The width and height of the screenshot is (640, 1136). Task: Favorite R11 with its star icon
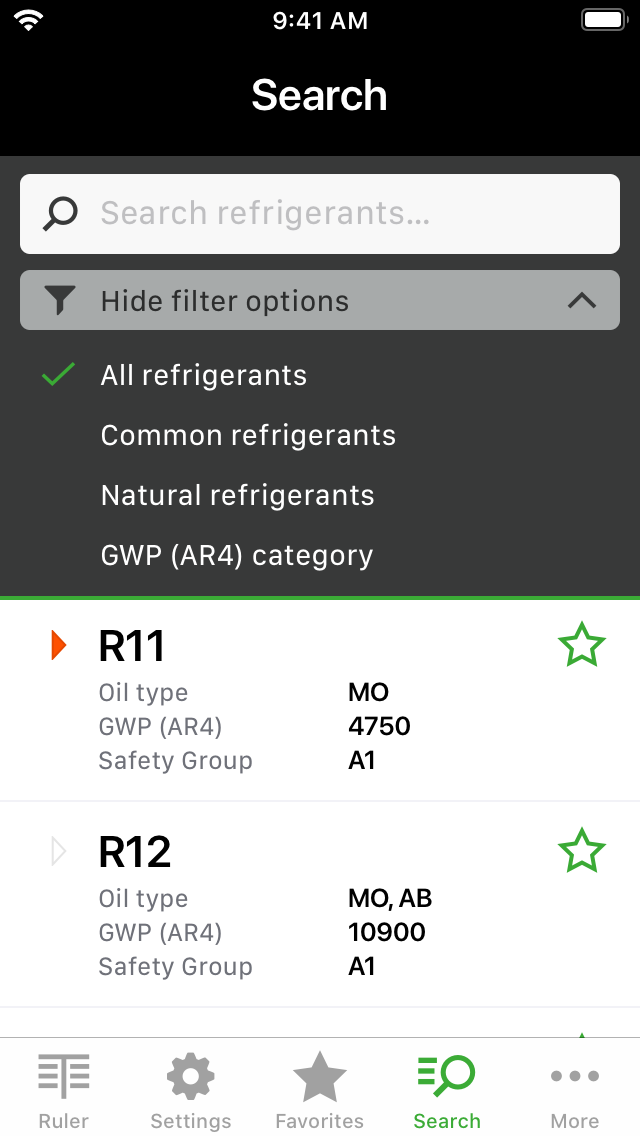coord(581,645)
